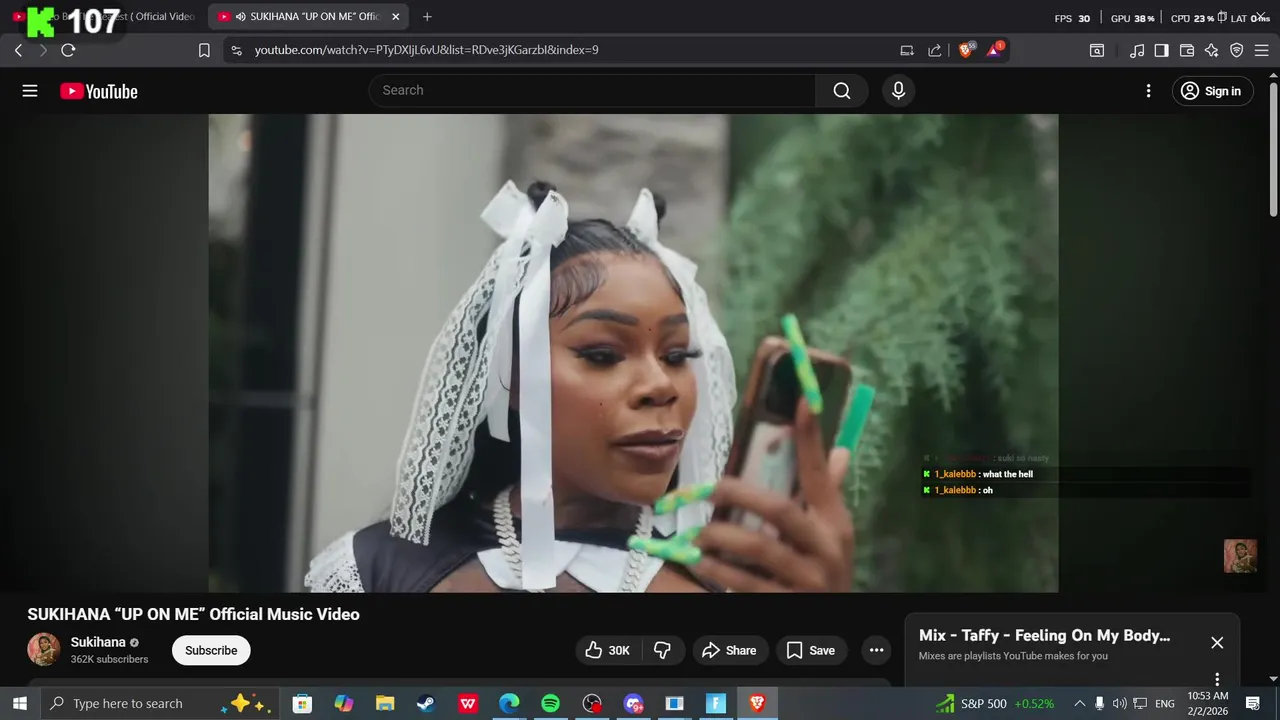Click the Brave icon on the taskbar
Screen dimensions: 1280x720
(x=757, y=704)
